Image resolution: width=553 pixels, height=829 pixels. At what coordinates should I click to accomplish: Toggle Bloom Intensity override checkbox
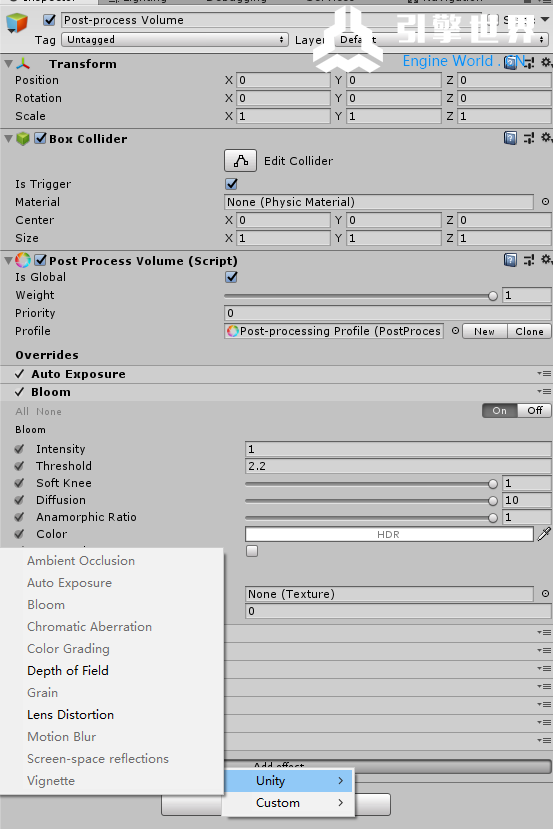20,449
